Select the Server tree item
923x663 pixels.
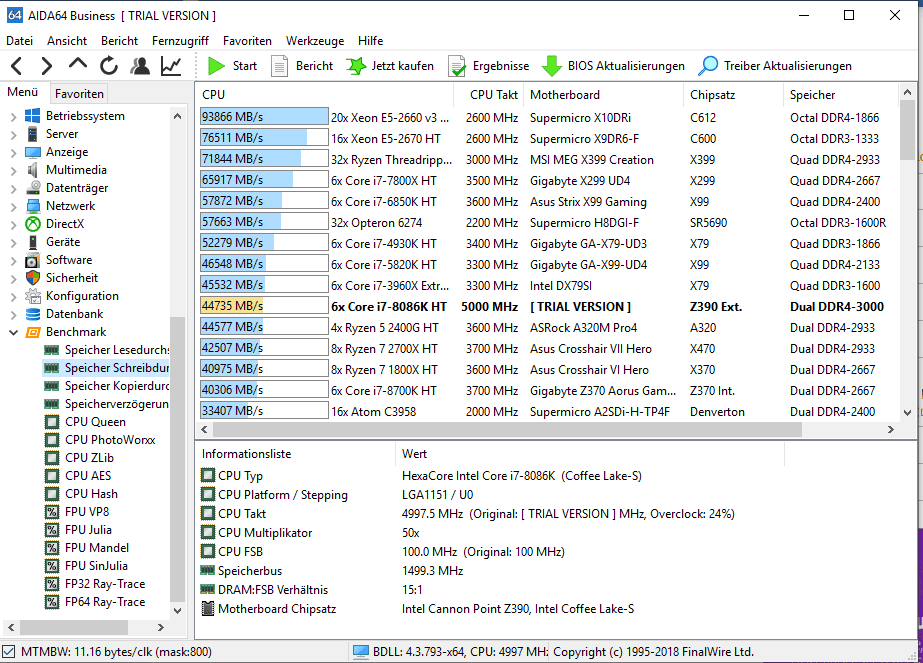point(62,134)
